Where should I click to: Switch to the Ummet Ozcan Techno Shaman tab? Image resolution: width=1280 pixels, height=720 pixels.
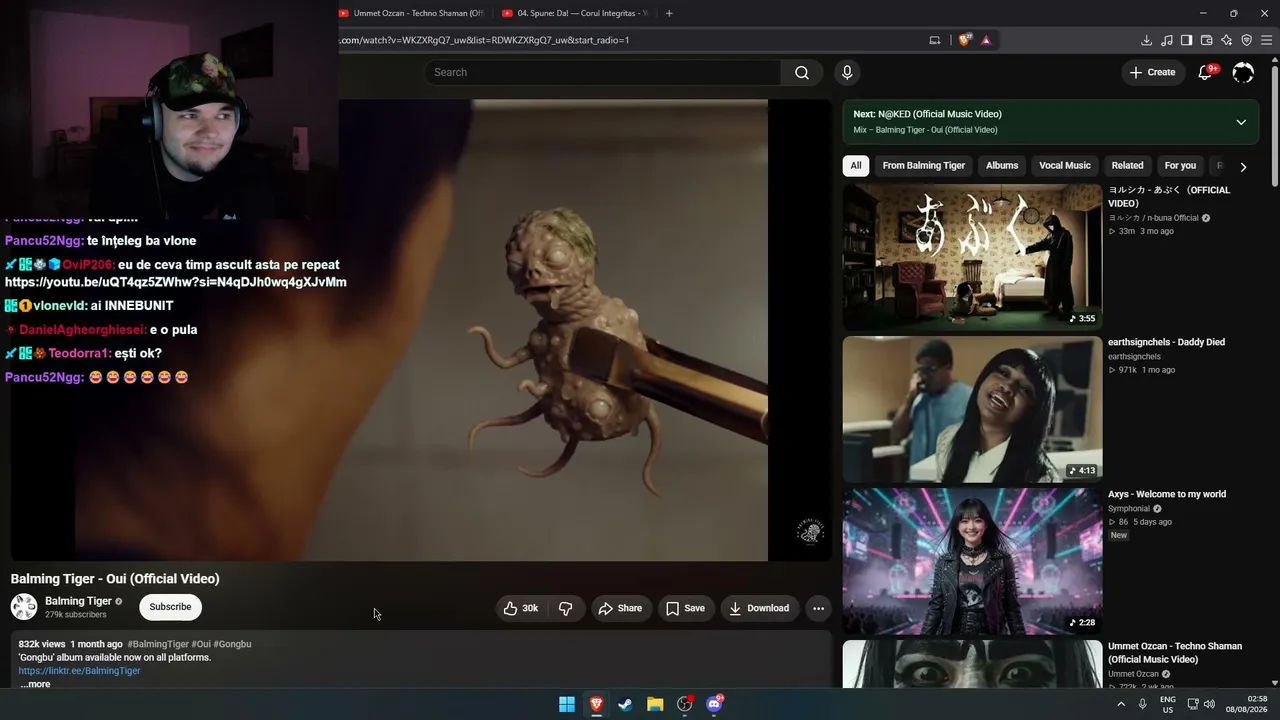pos(412,13)
